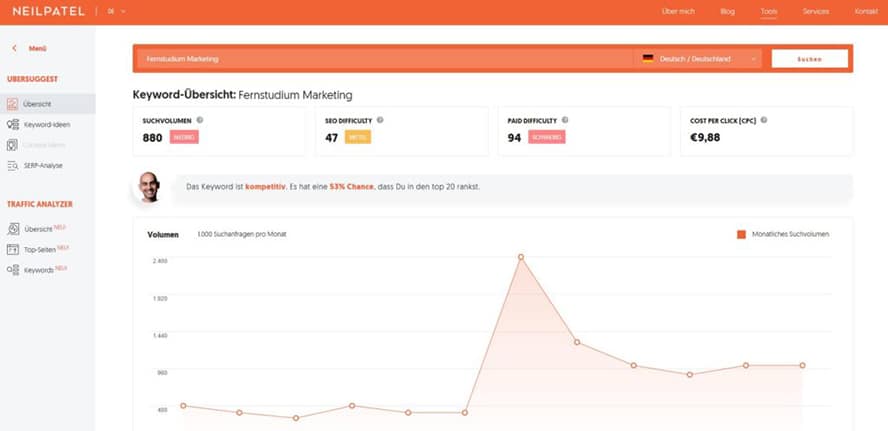Click the keyword search field Fernstudium Marketing

coord(385,59)
